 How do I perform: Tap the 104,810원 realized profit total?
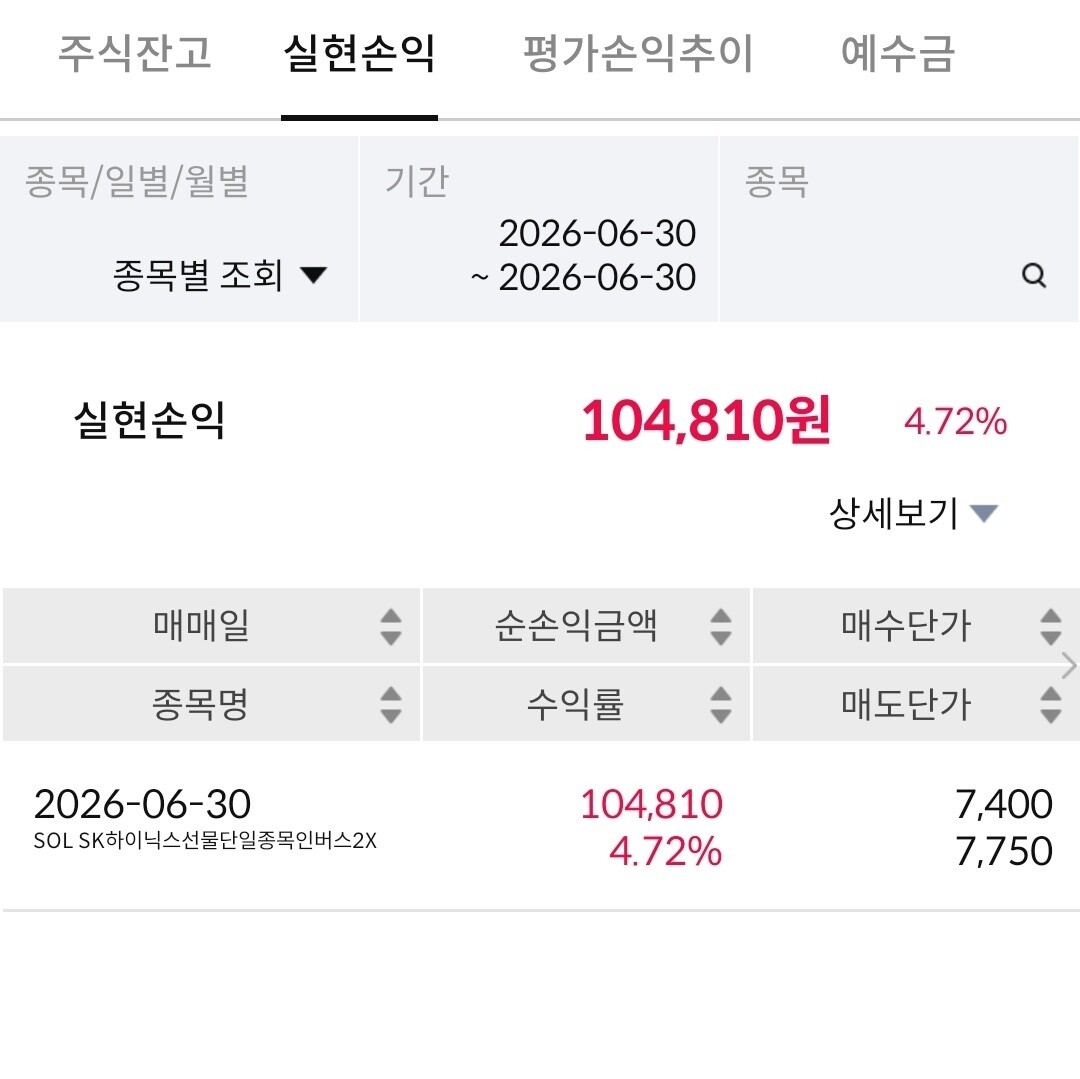point(706,420)
